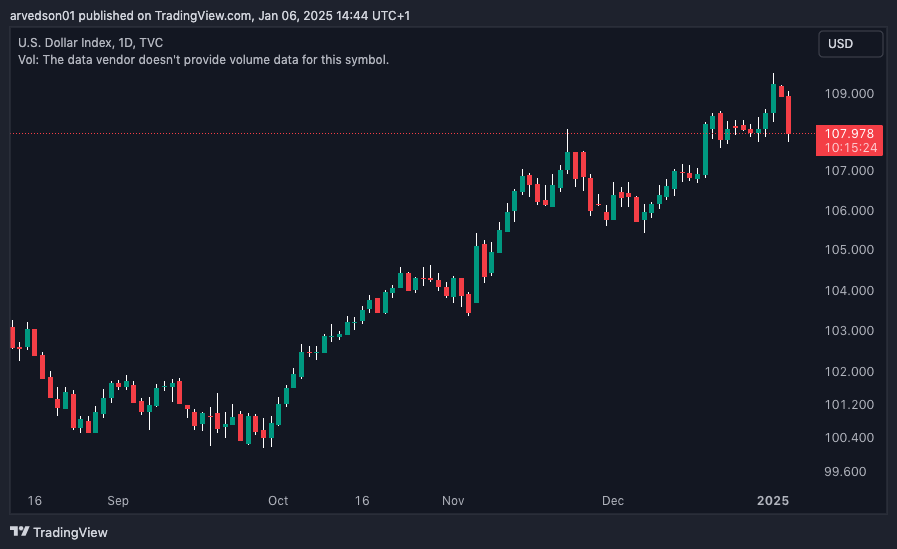Click the 107.978 current price label
This screenshot has width=897, height=549.
click(849, 133)
